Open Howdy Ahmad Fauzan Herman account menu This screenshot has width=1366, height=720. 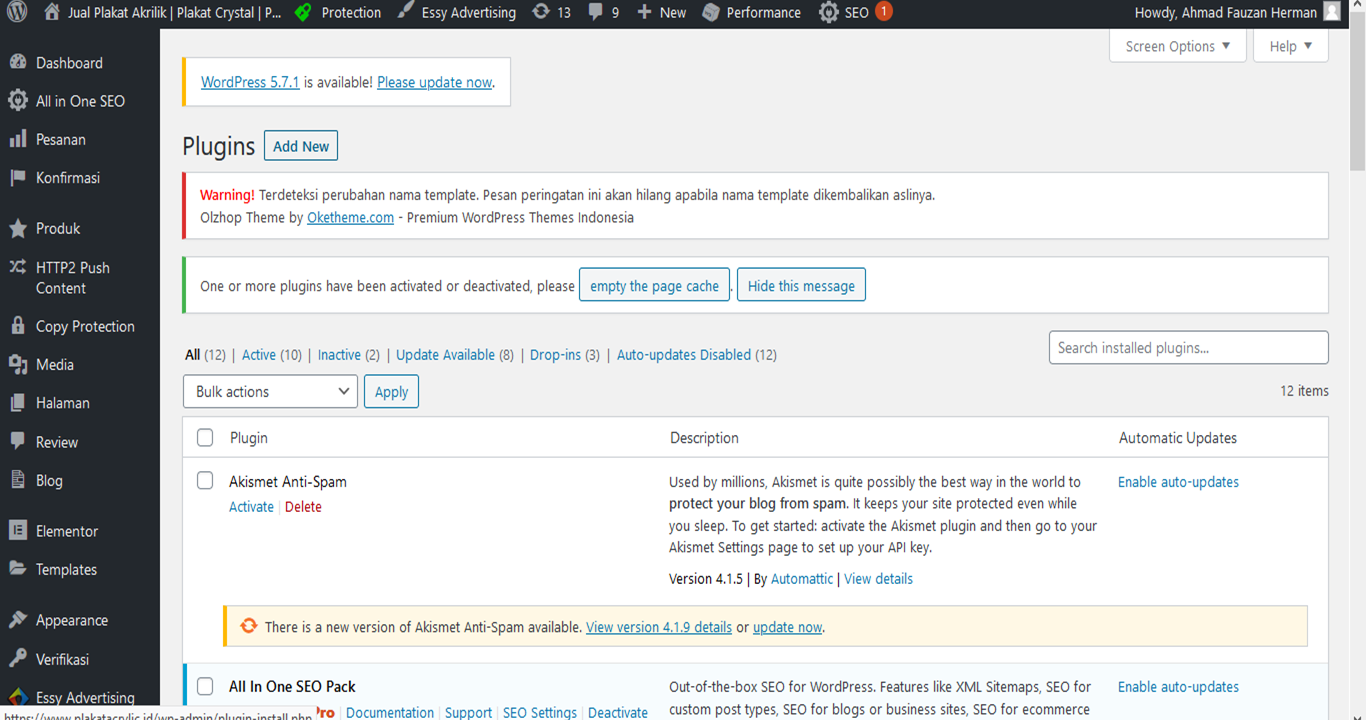click(x=1237, y=12)
